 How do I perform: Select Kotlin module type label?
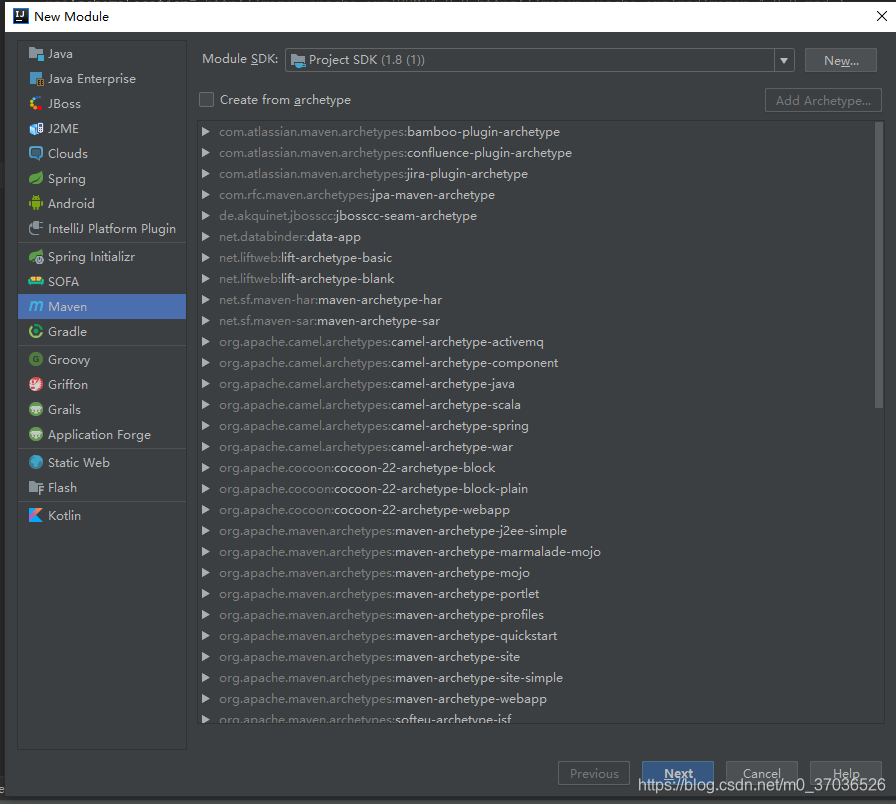coord(65,515)
